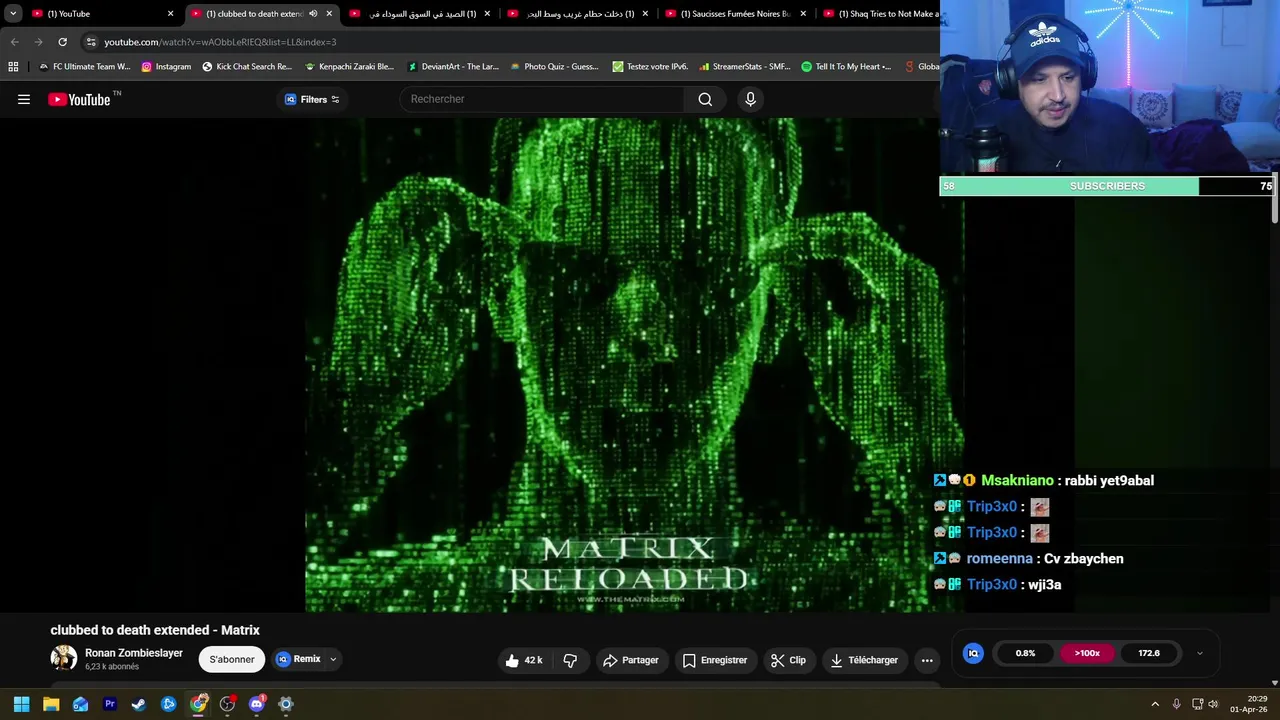Switch to 'Shaq Tries to Not Make' tab

(x=880, y=14)
